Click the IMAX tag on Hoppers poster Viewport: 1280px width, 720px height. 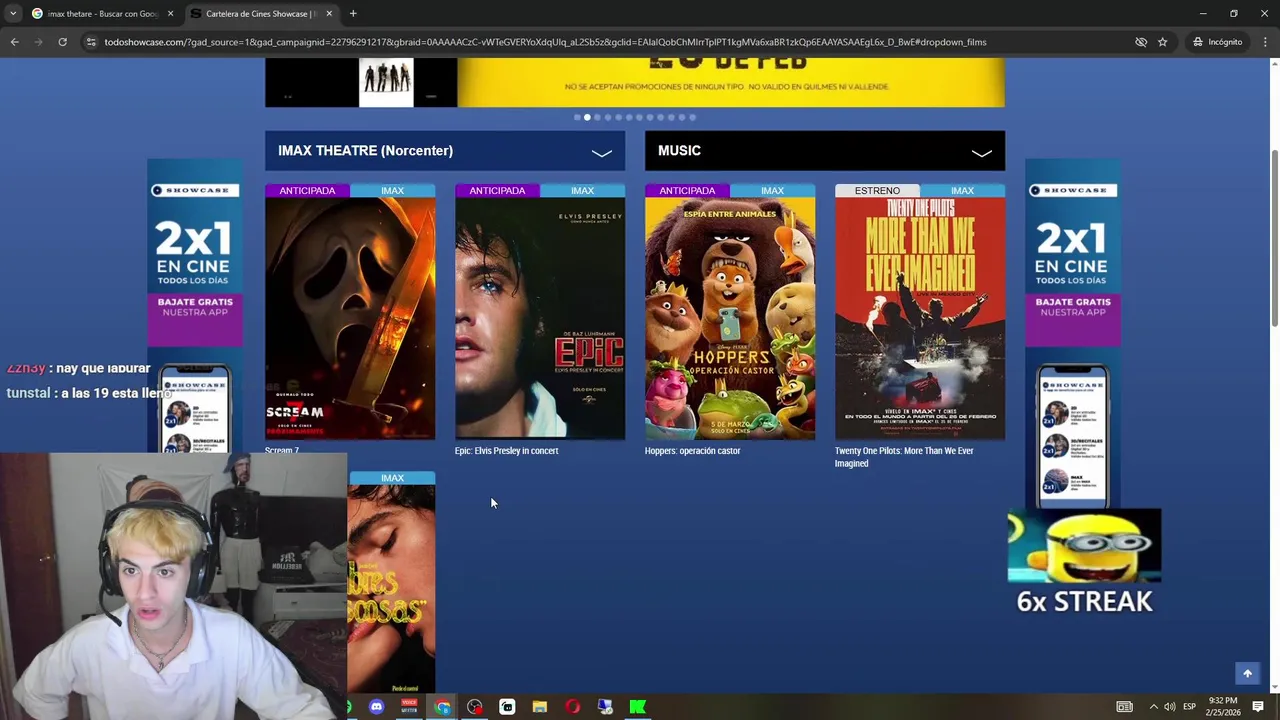pos(772,191)
